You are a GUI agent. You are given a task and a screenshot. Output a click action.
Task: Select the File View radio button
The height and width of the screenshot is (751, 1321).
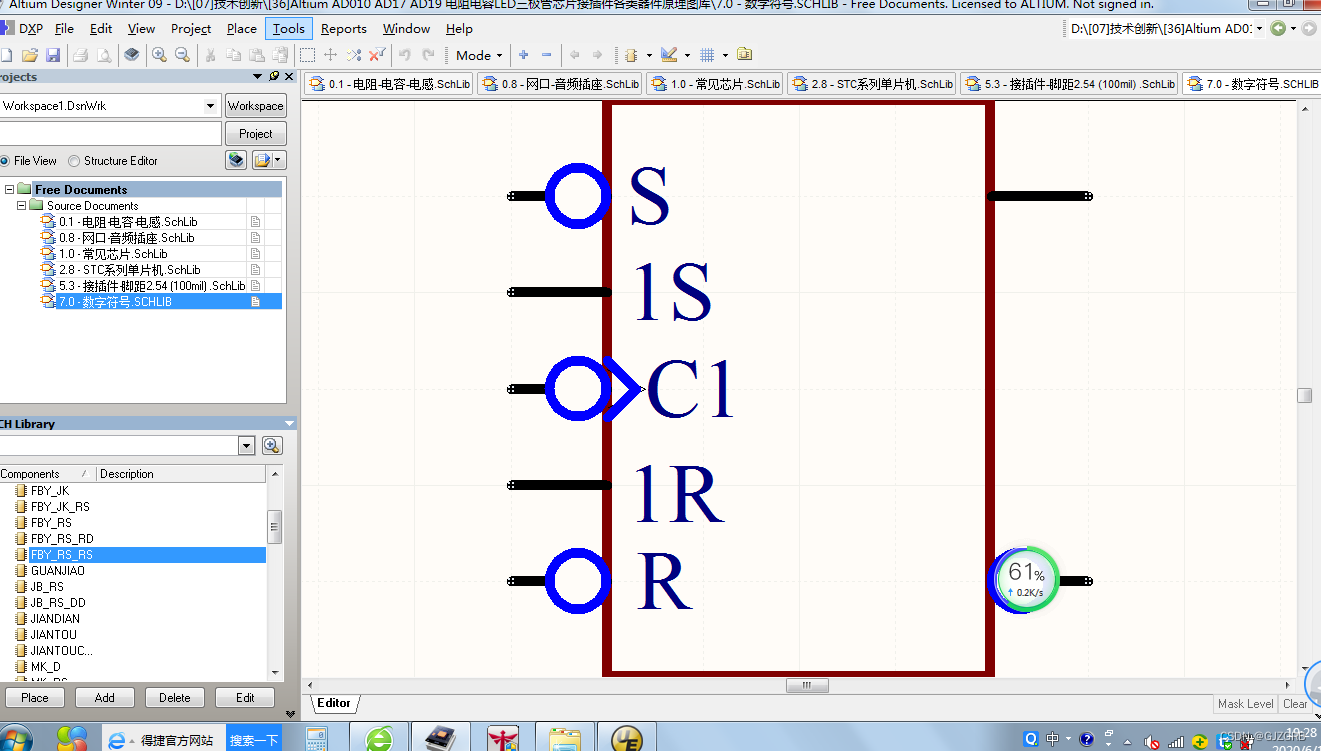point(4,161)
